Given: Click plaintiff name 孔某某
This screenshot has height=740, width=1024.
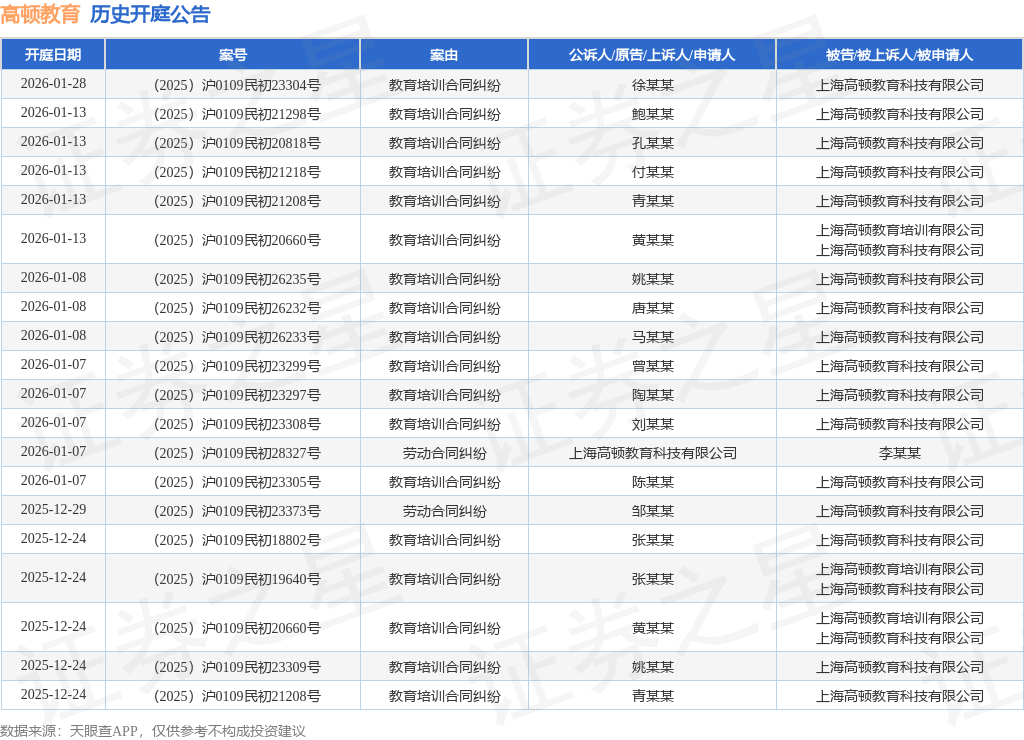Looking at the screenshot, I should point(652,143).
